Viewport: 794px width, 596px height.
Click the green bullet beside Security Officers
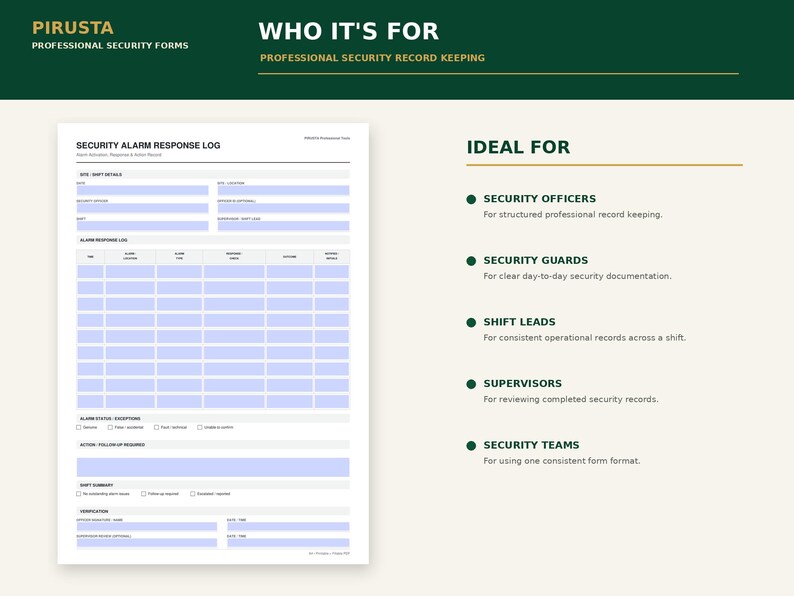[x=471, y=200]
